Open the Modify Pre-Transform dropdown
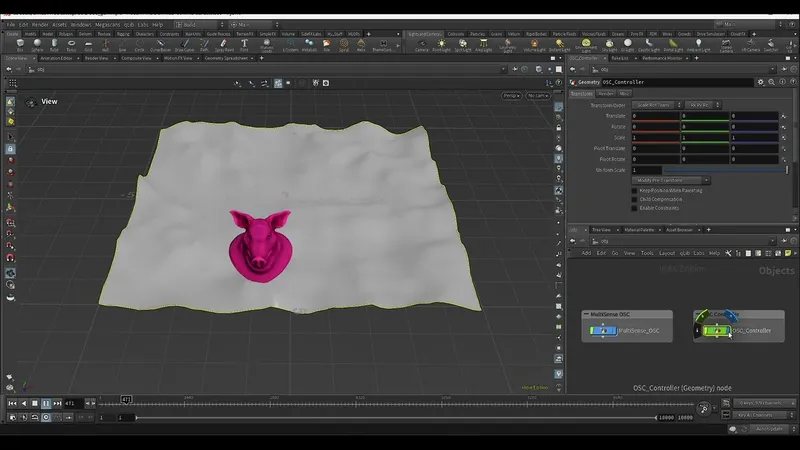 [x=670, y=180]
